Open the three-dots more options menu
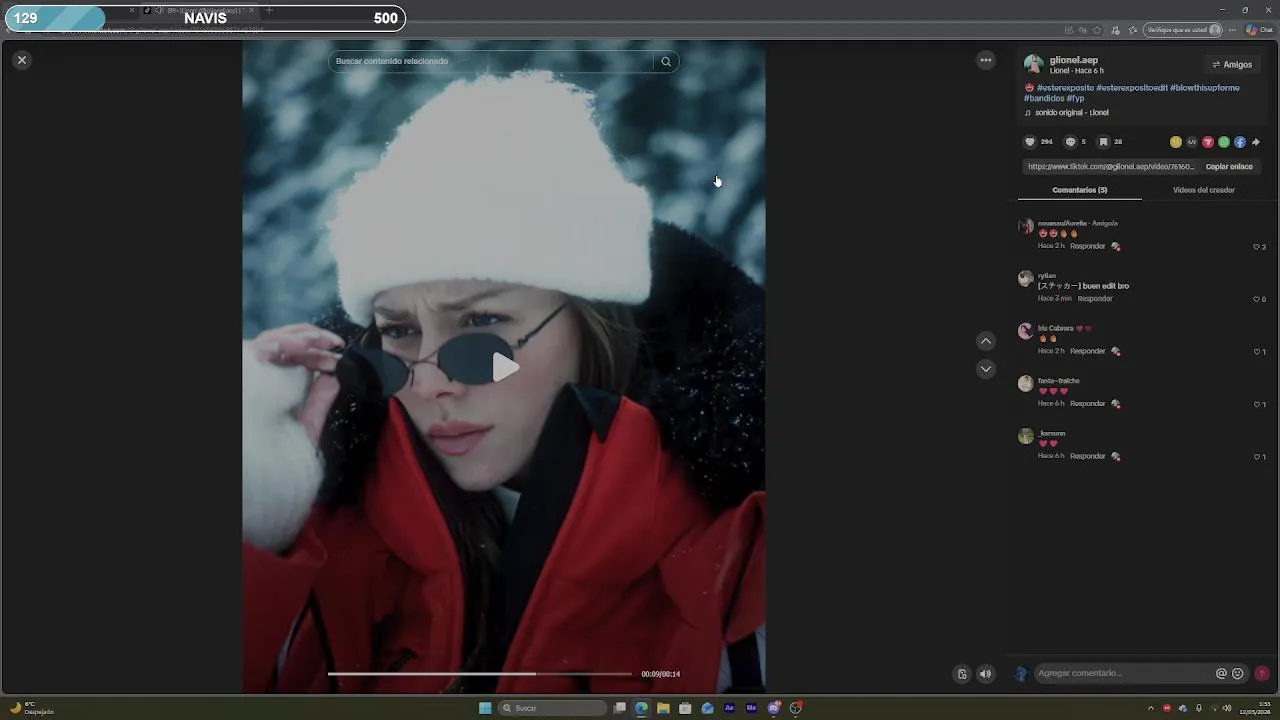Viewport: 1280px width, 720px height. [986, 60]
